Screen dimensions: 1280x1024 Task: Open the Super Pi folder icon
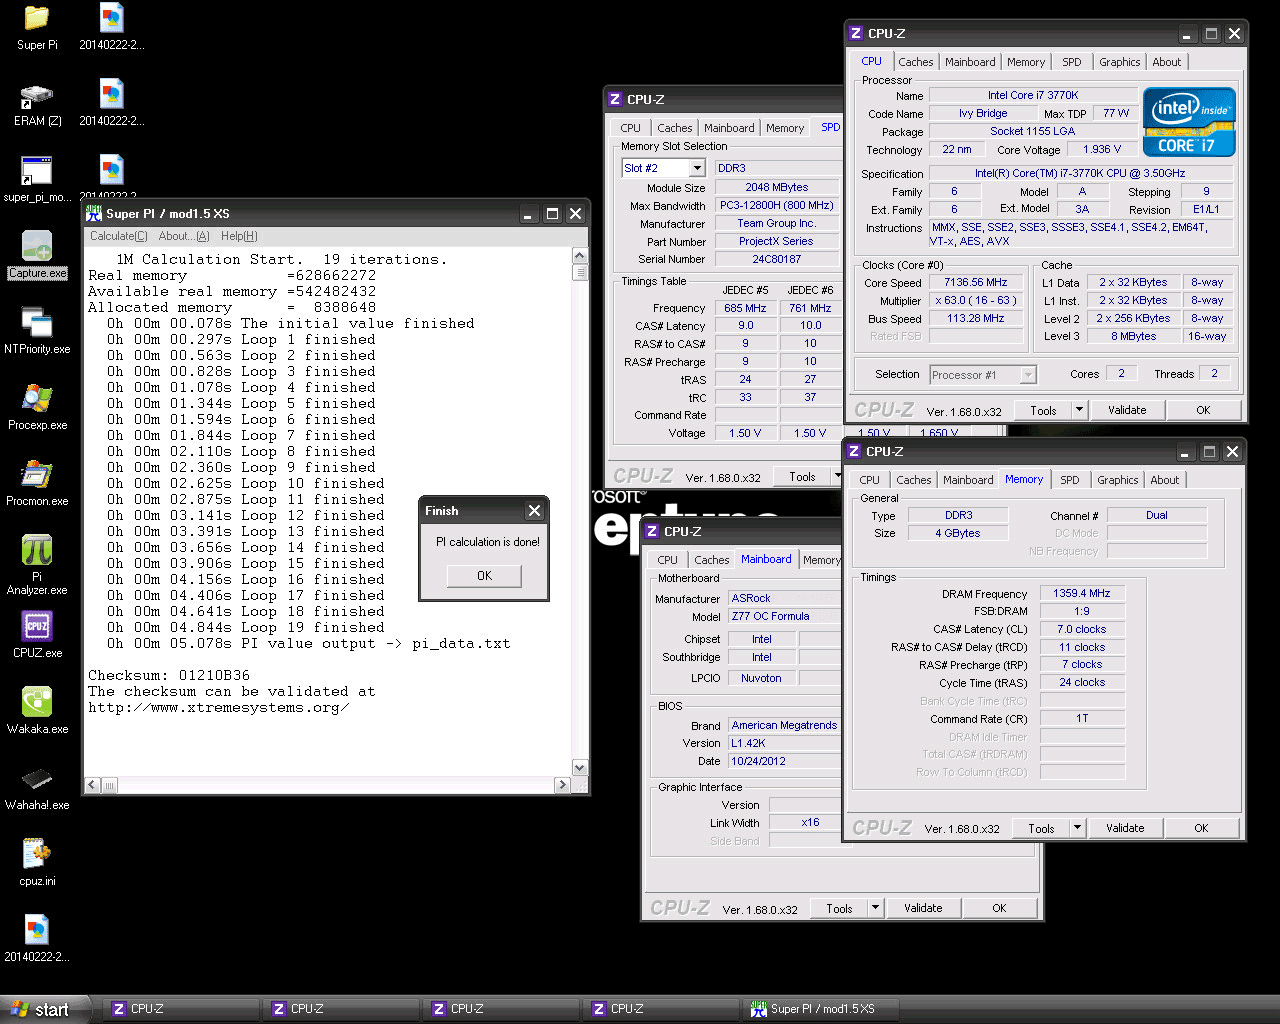point(37,19)
